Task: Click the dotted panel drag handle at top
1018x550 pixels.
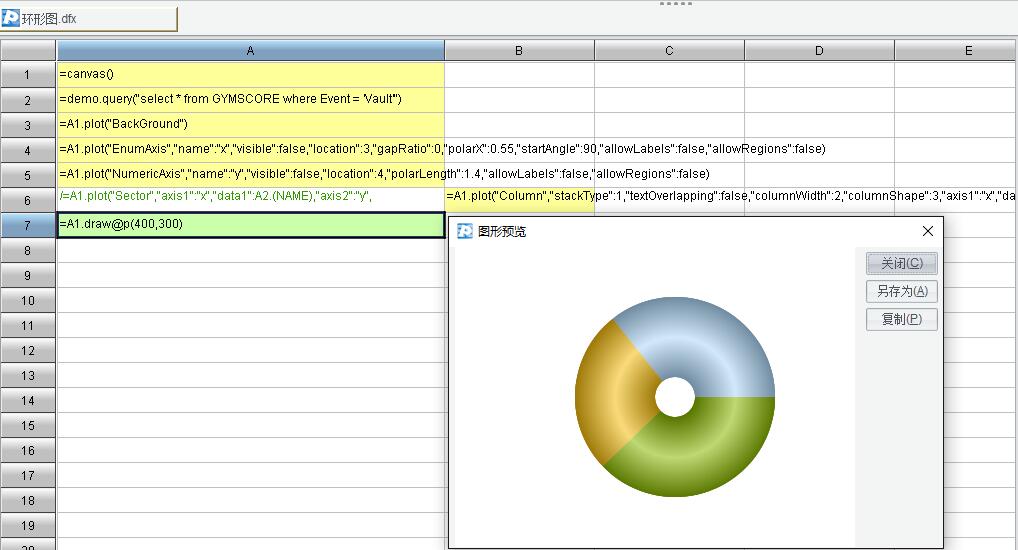Action: pyautogui.click(x=676, y=4)
